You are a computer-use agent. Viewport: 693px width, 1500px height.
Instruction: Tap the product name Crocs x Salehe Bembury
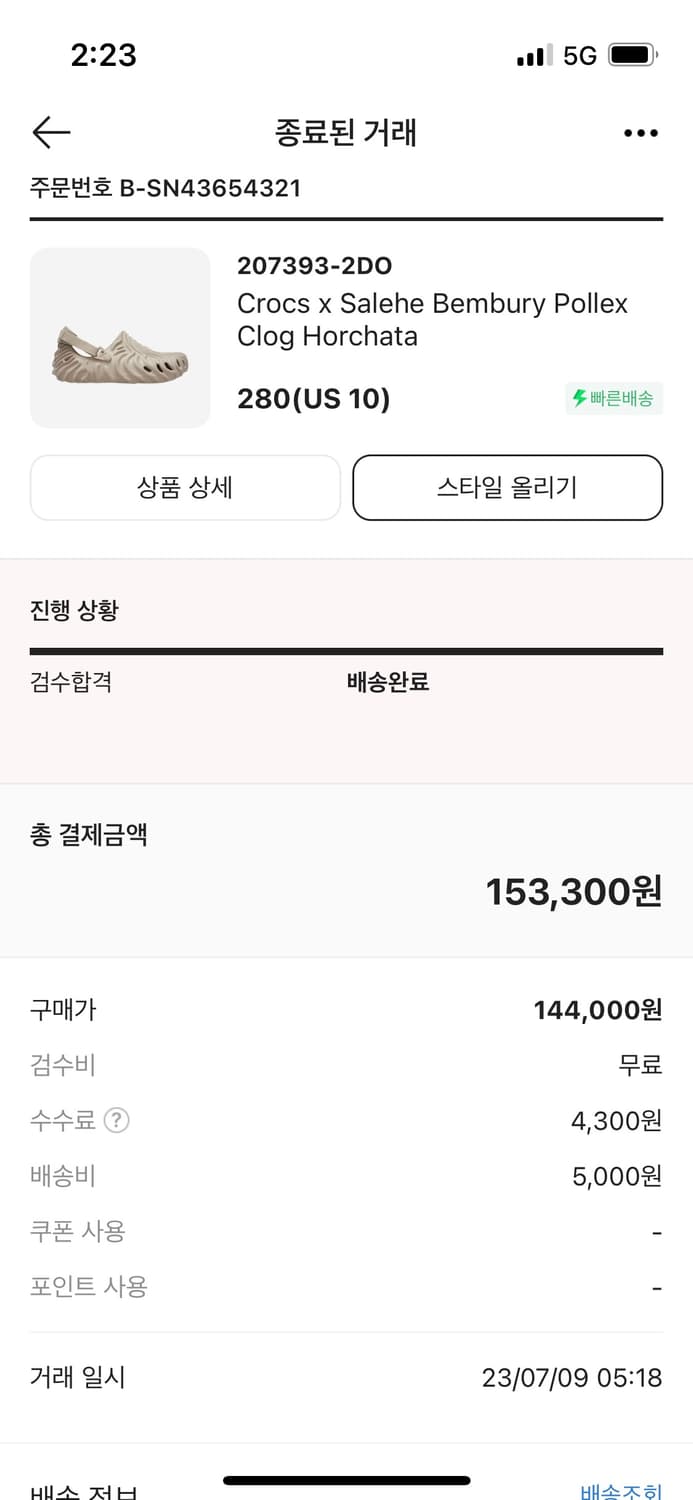[432, 319]
